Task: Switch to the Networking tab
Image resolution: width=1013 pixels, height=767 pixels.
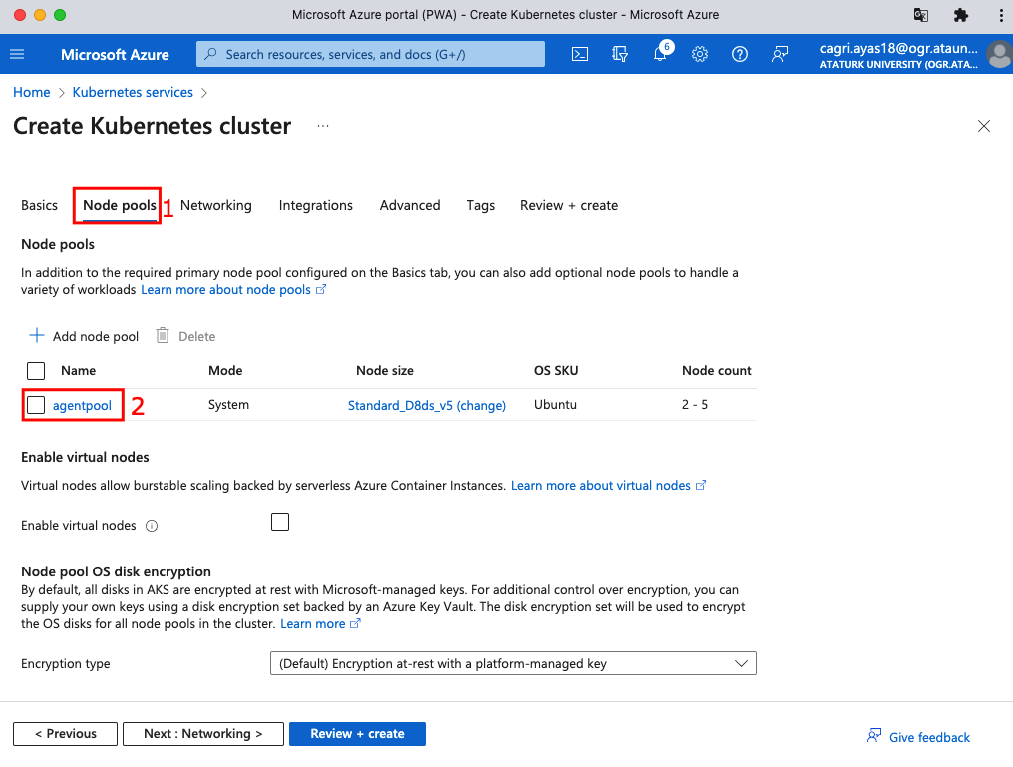Action: click(x=216, y=205)
